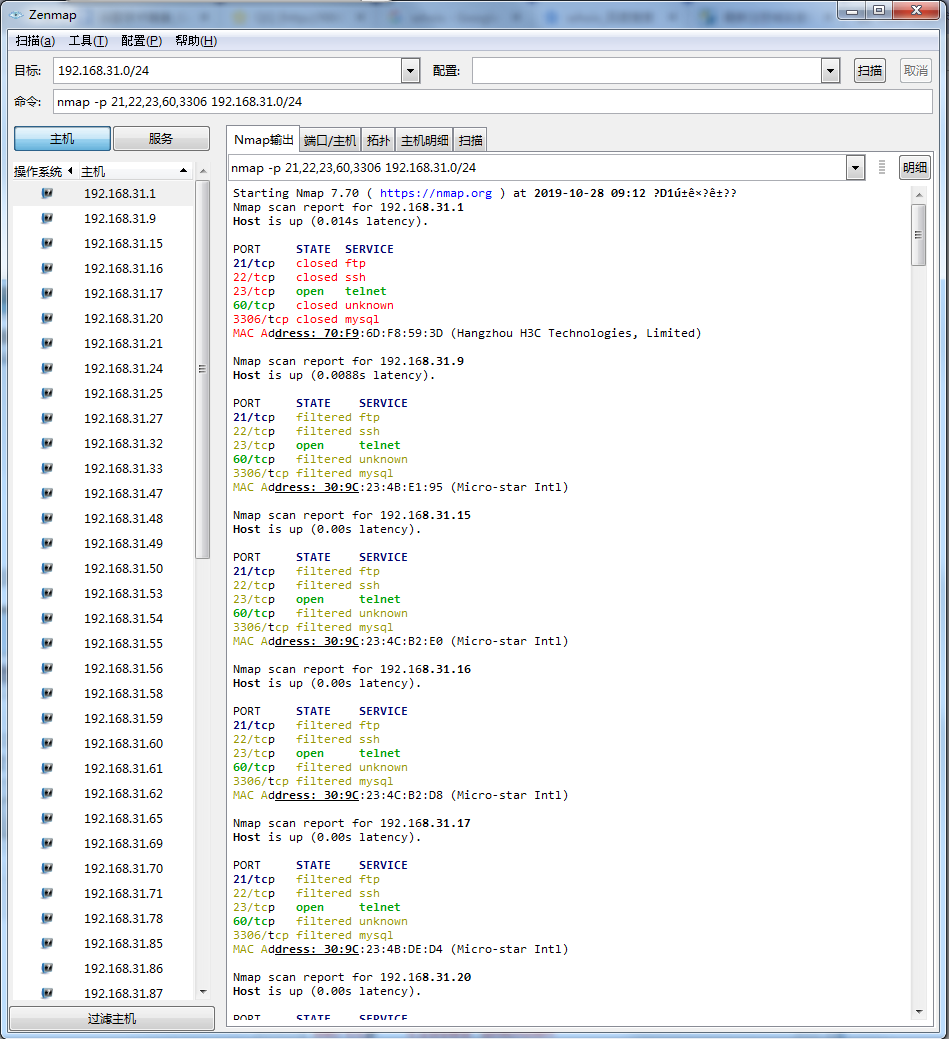Click the OS icon beside host 192.168.31.54

coord(47,618)
